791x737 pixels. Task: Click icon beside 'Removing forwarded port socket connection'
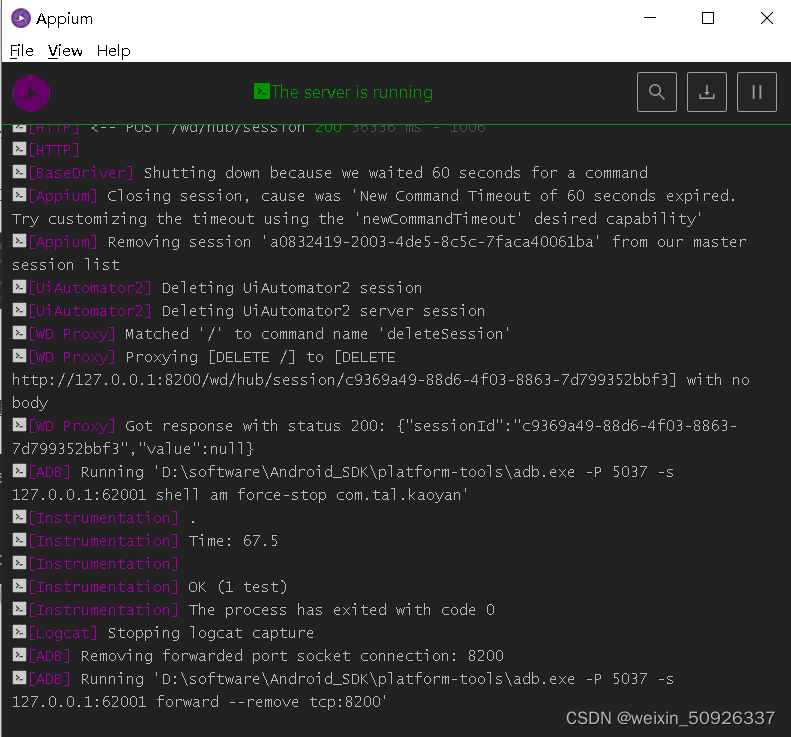(x=19, y=655)
